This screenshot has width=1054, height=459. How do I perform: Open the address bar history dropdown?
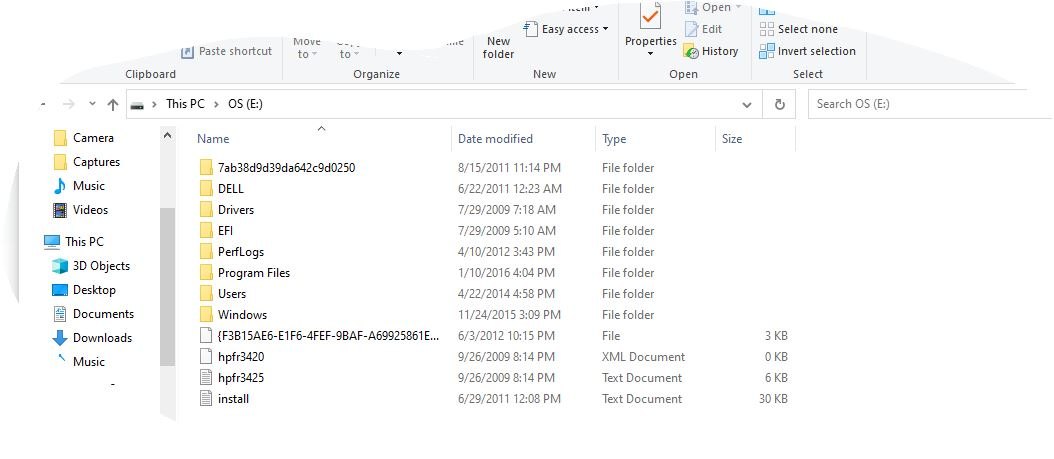747,105
